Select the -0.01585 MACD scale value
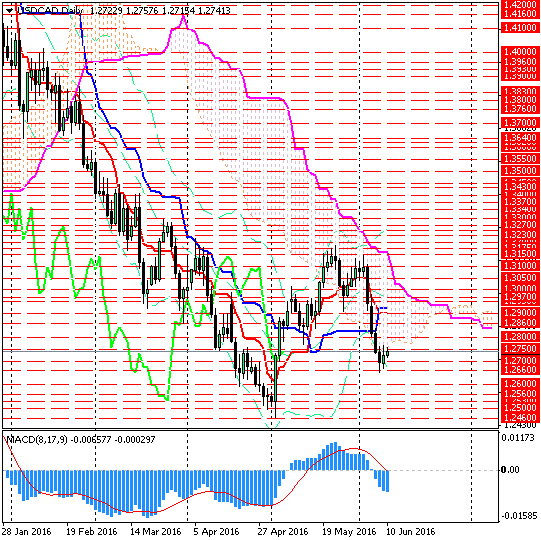 click(x=519, y=516)
